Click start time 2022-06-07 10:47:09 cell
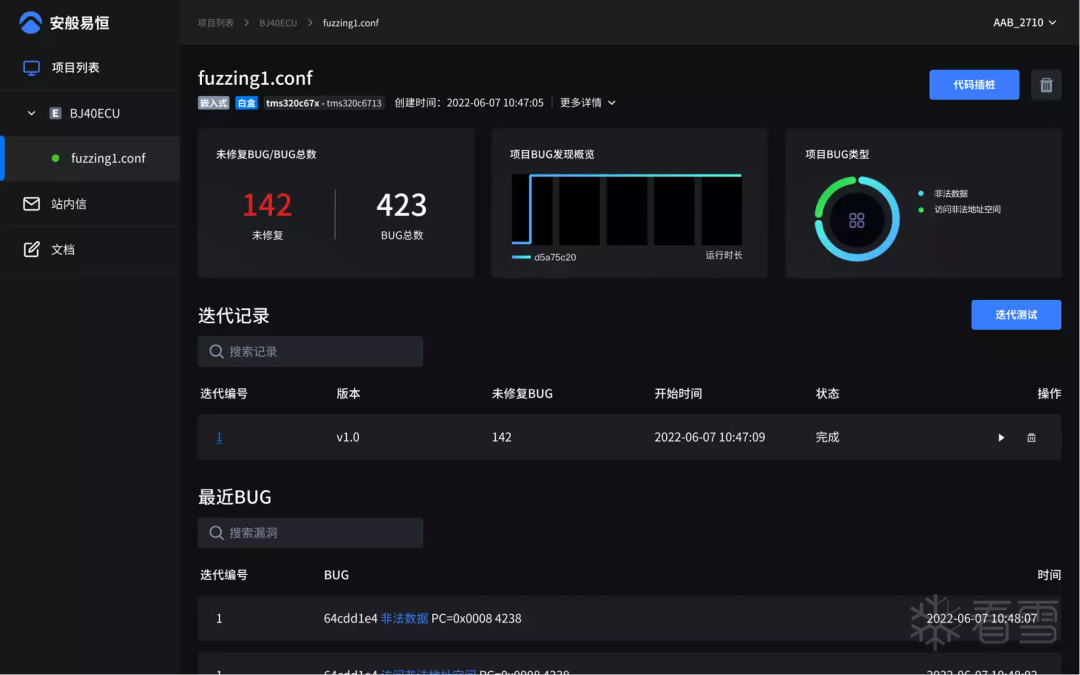 point(709,437)
